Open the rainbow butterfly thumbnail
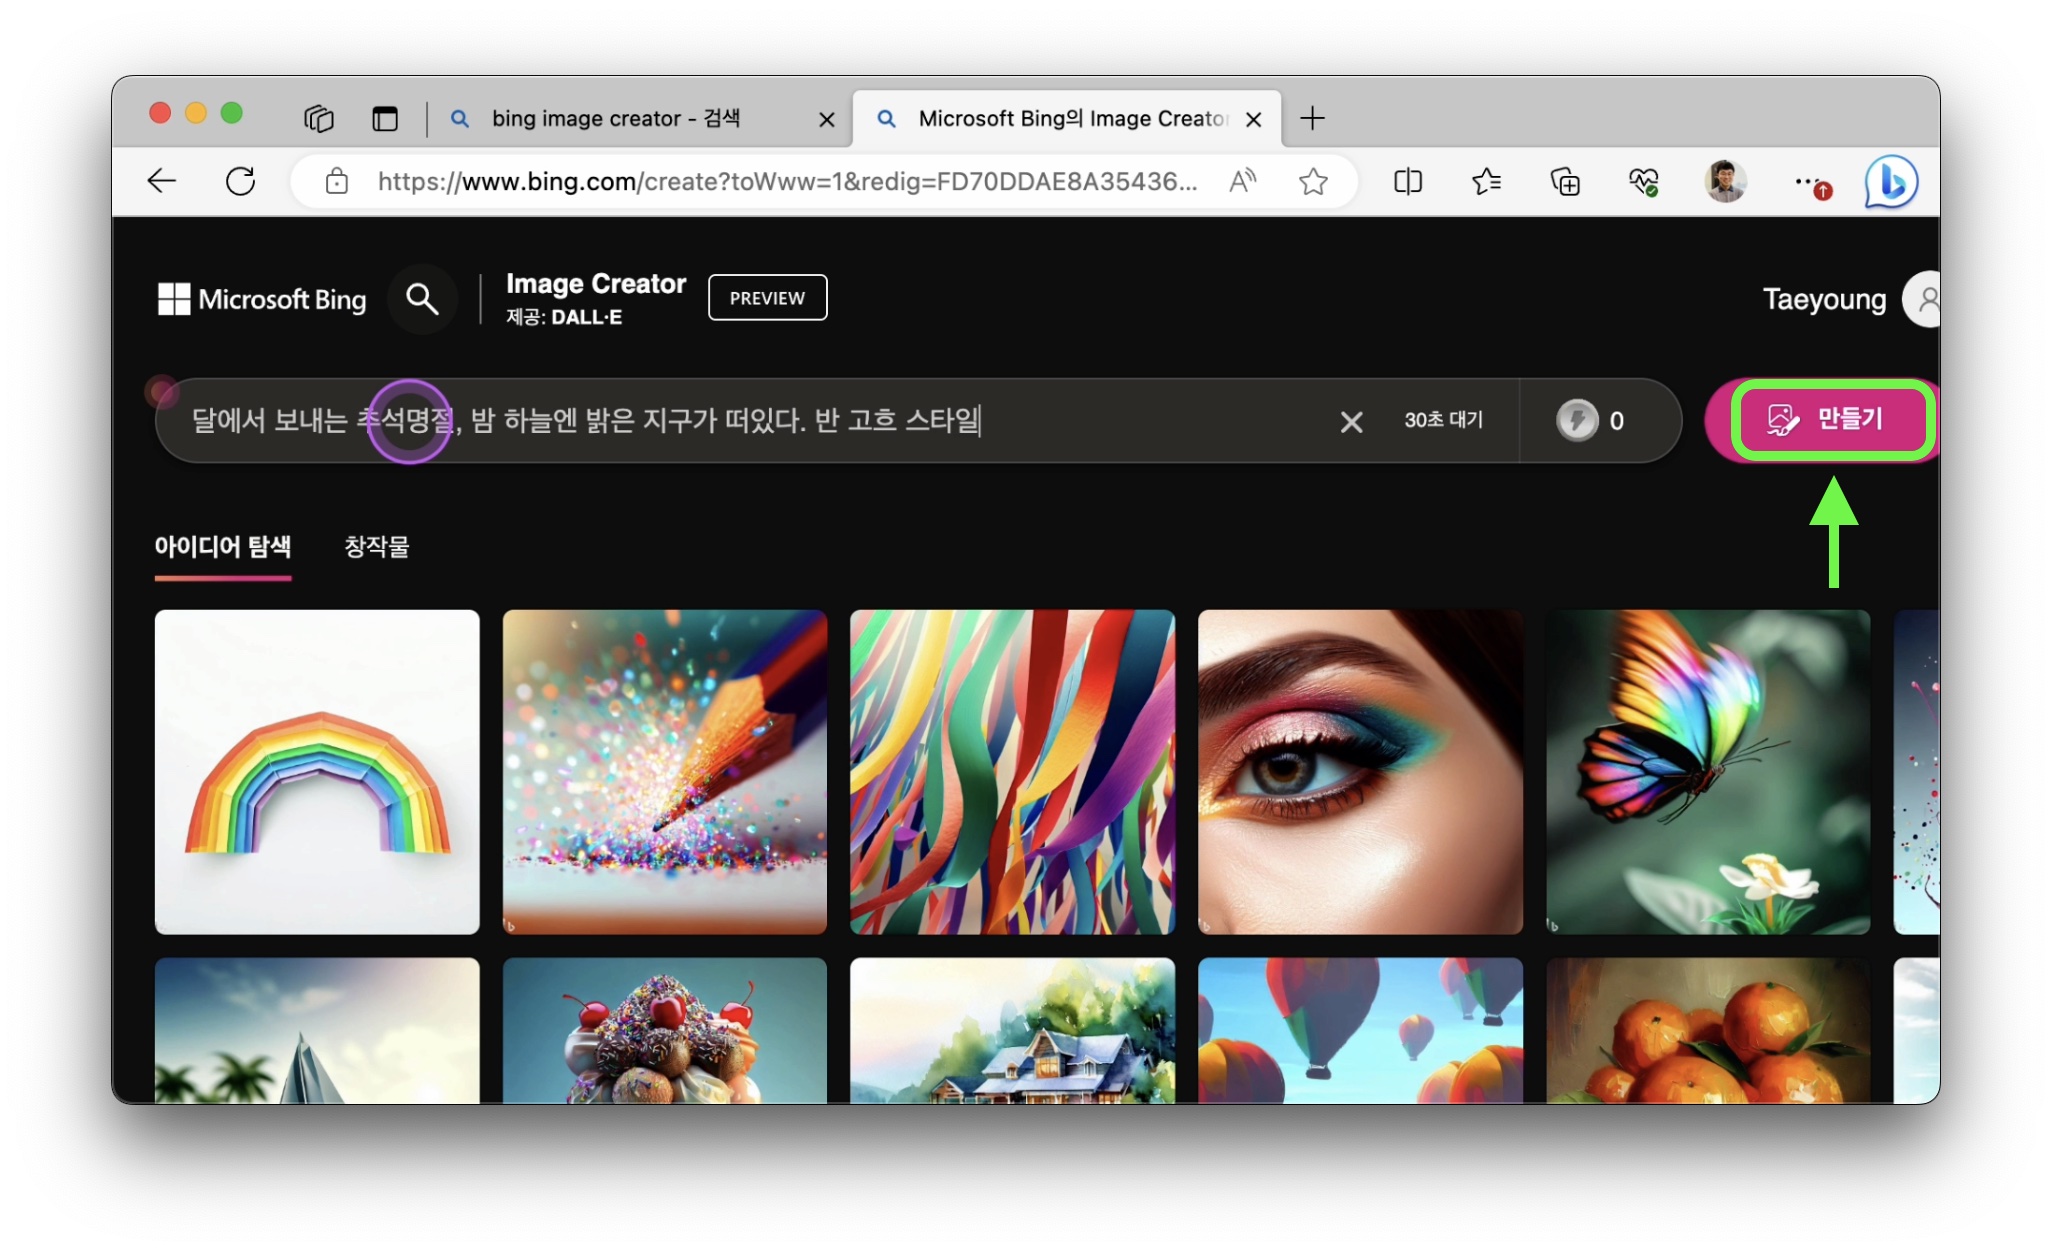 pos(1708,772)
